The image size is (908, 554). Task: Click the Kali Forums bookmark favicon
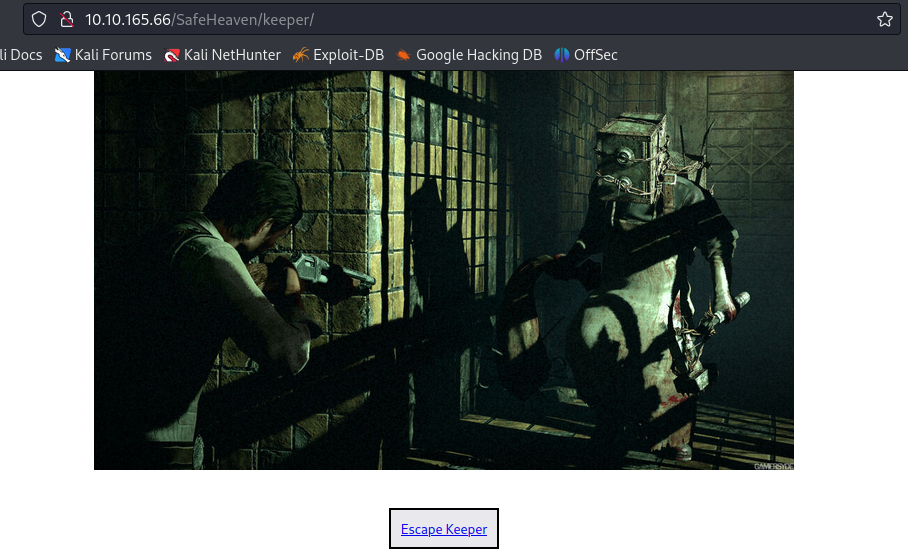pyautogui.click(x=63, y=55)
